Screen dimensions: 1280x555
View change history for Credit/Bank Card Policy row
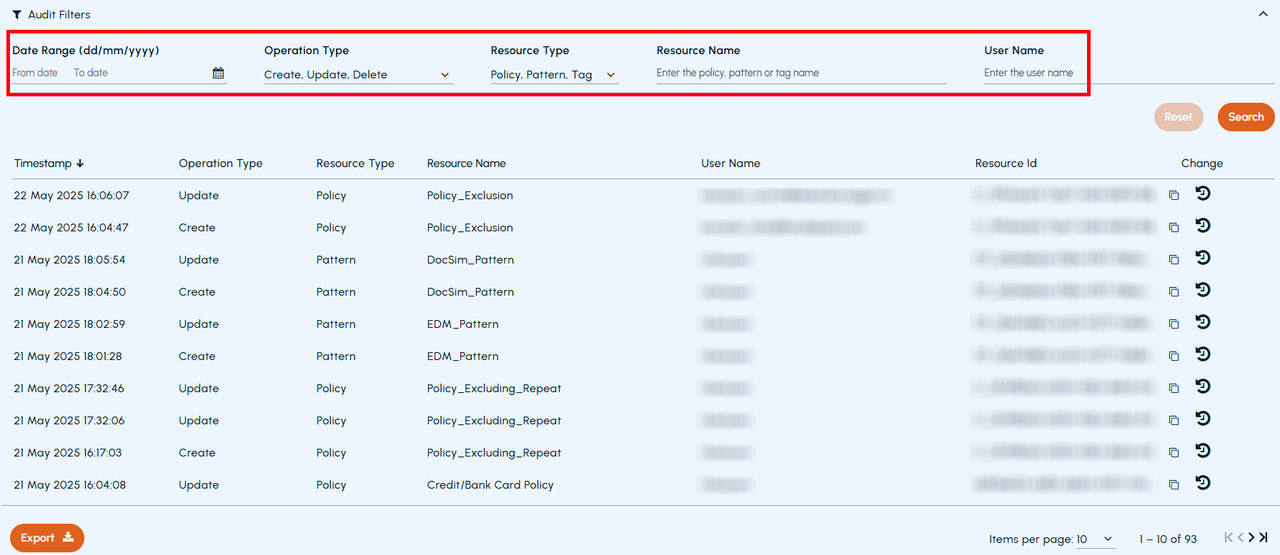[x=1203, y=483]
